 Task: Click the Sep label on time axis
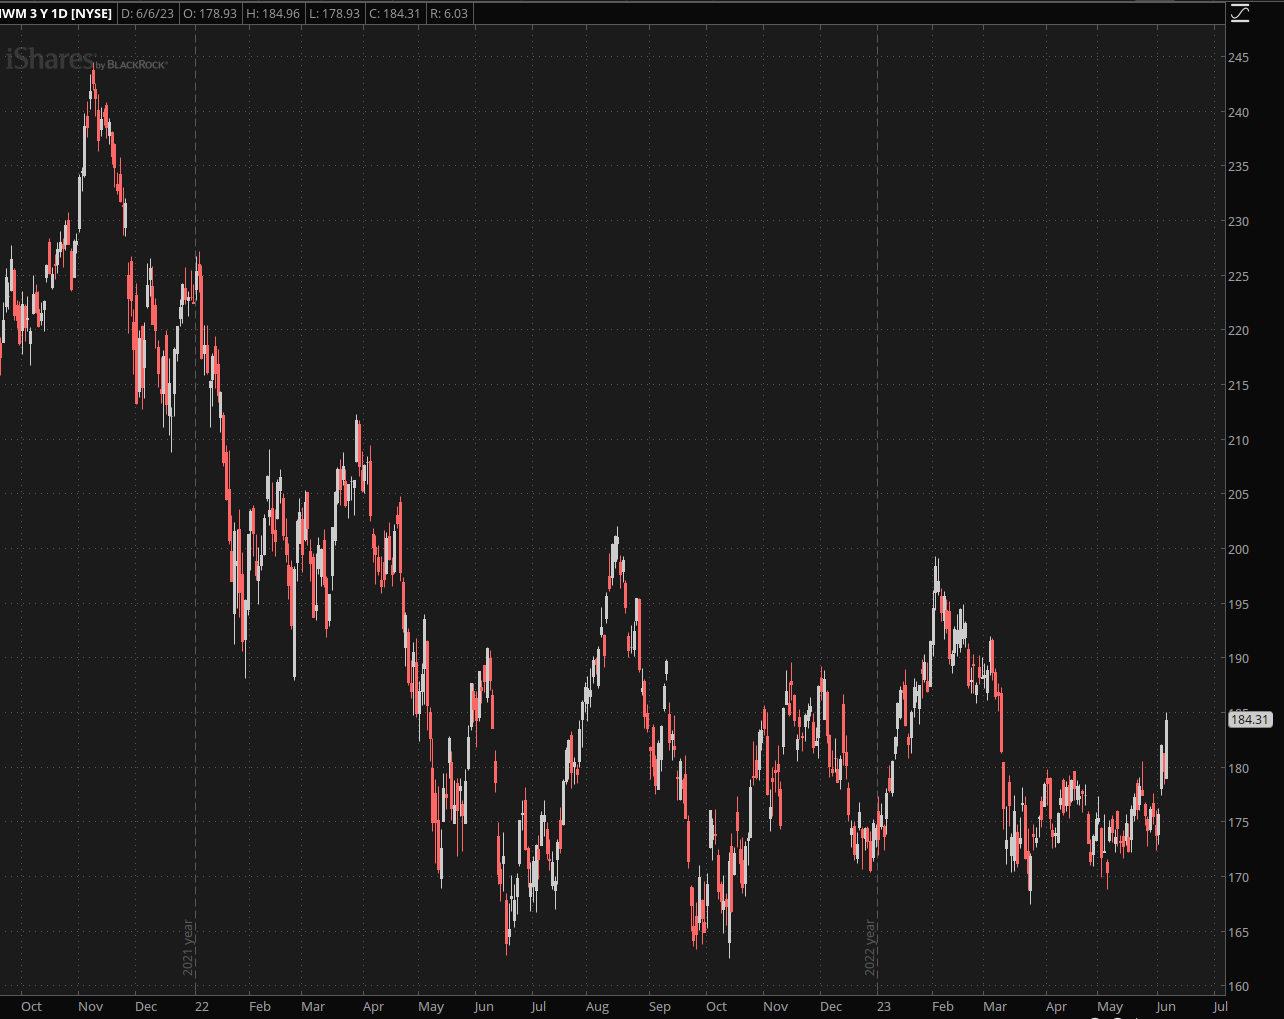[x=660, y=1007]
